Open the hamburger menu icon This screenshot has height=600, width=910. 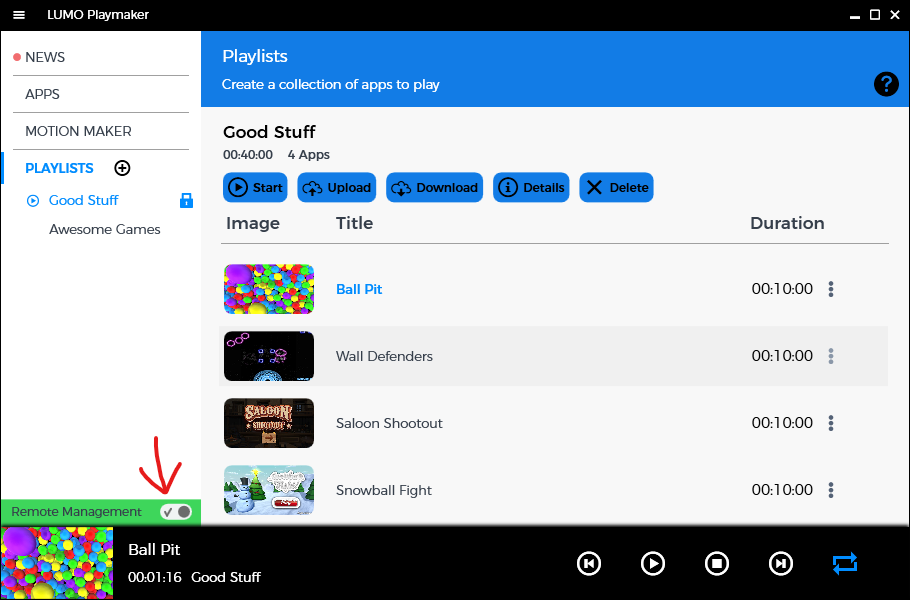tap(19, 15)
